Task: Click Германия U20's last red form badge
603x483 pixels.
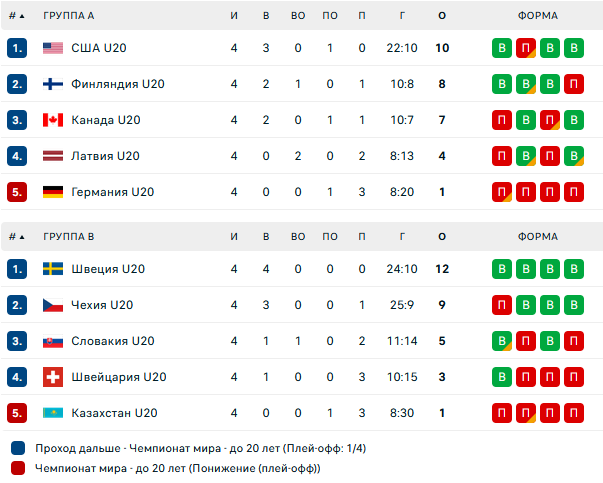Action: click(x=573, y=192)
